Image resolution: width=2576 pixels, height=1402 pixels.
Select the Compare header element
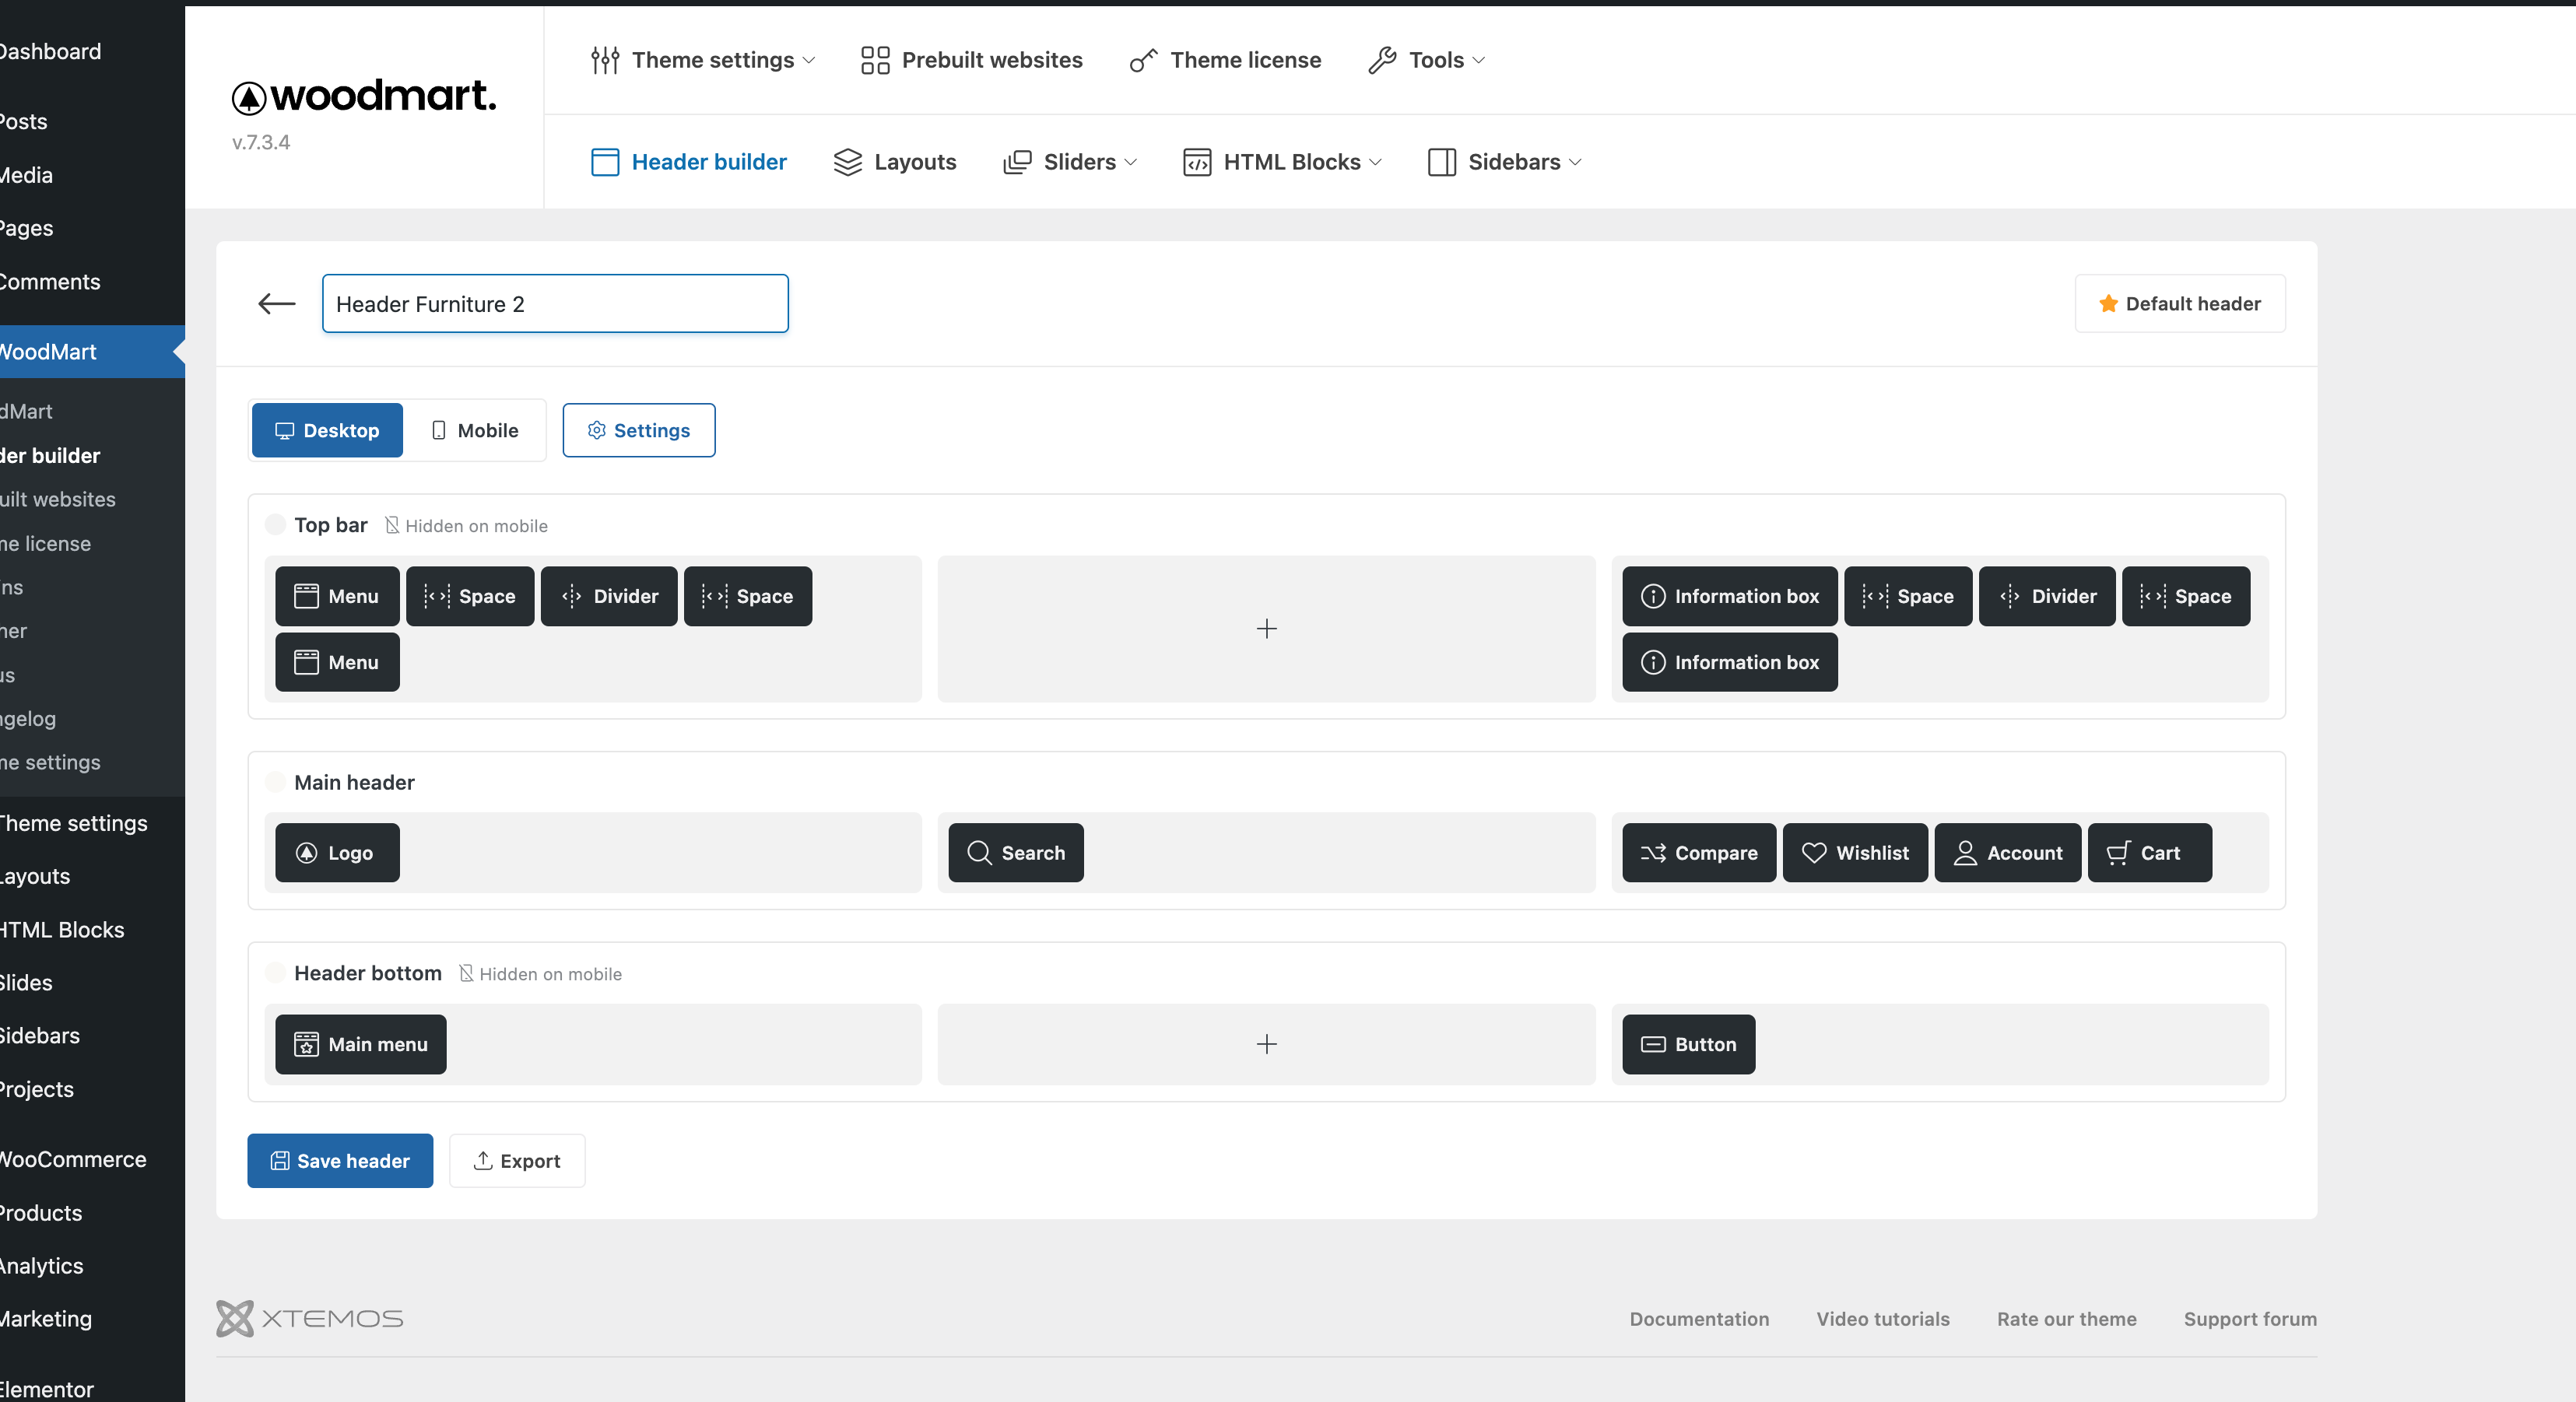coord(1698,853)
